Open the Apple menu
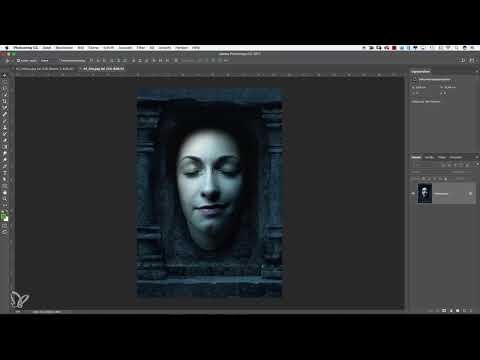This screenshot has width=480, height=360. pyautogui.click(x=6, y=48)
